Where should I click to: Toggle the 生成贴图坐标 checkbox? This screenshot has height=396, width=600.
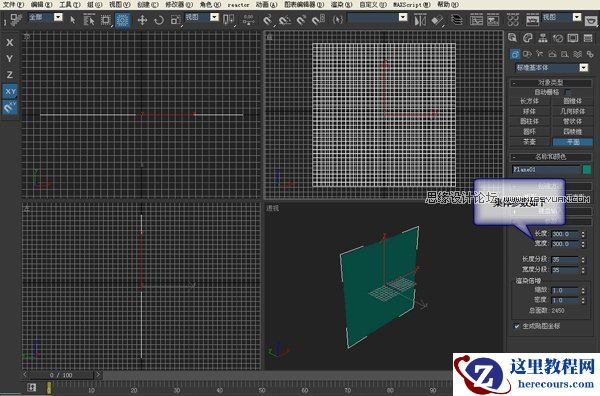coord(517,326)
